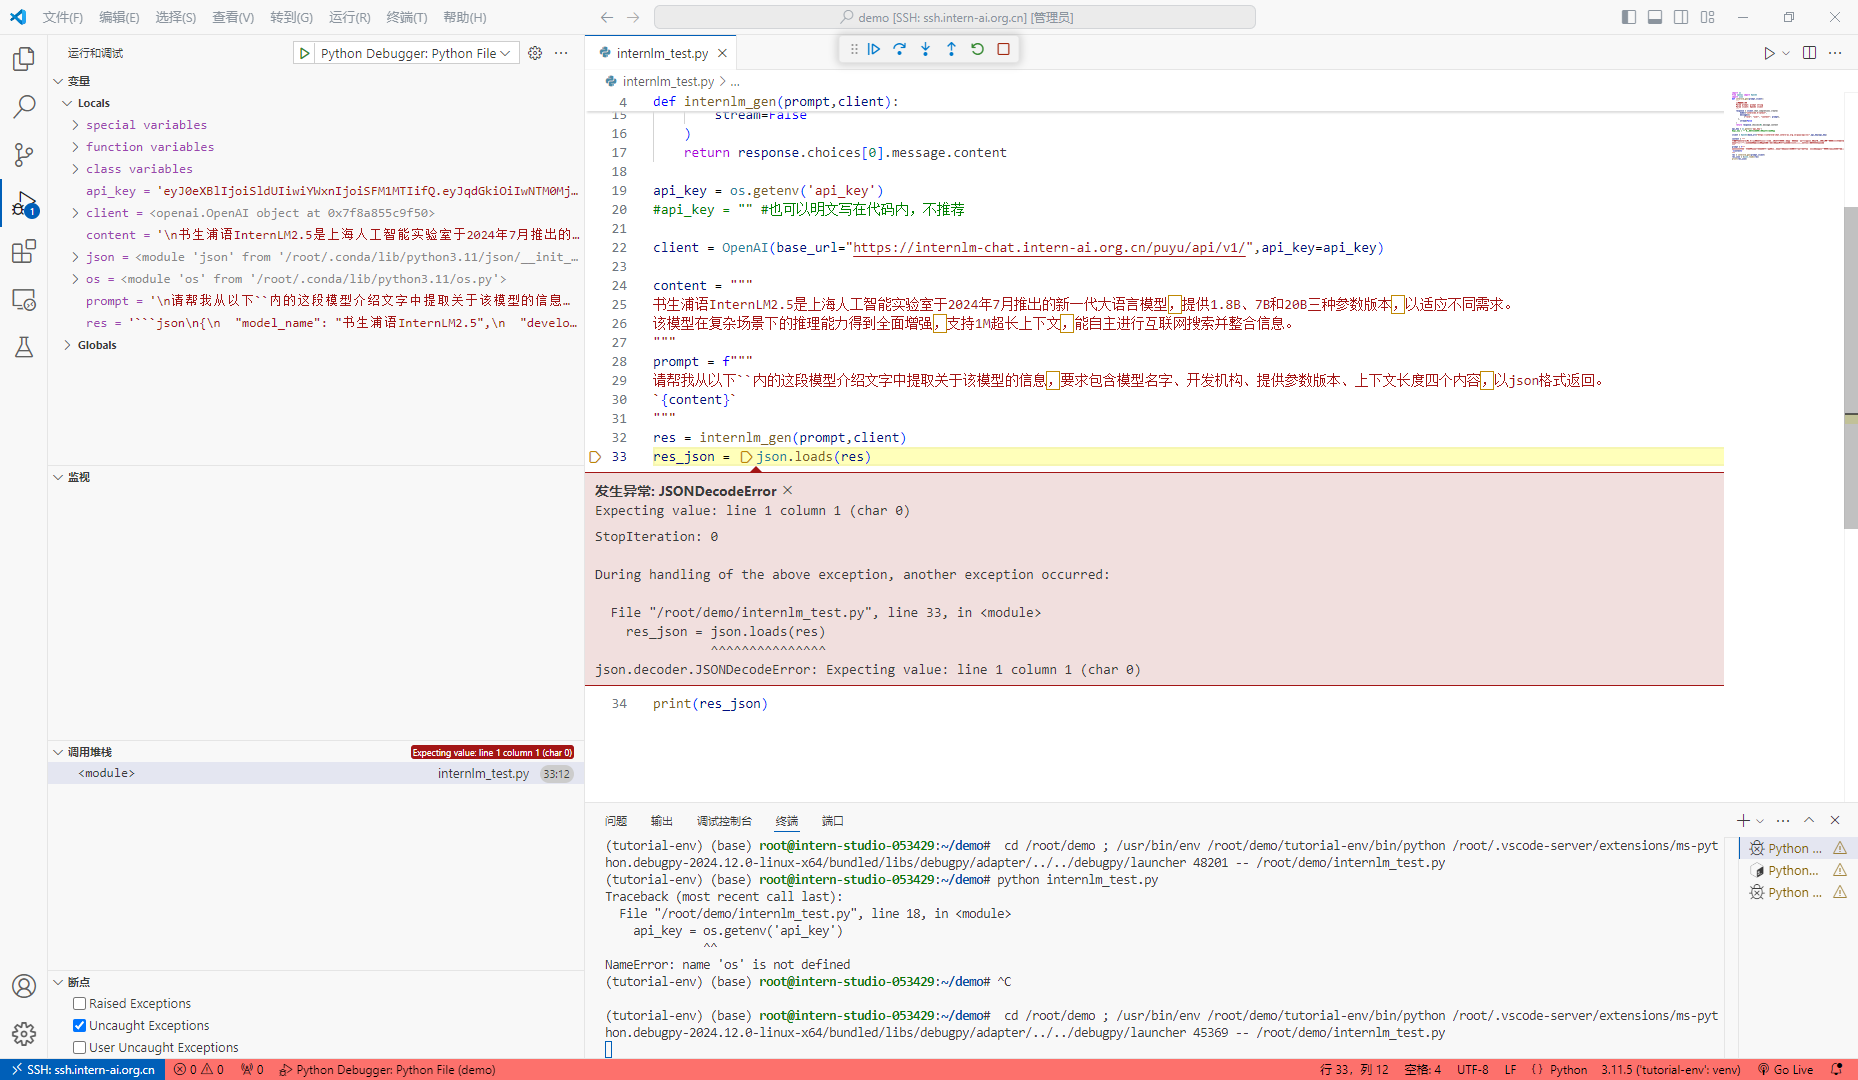The height and width of the screenshot is (1080, 1858).
Task: Open Manage gear in activity bar
Action: click(24, 1034)
